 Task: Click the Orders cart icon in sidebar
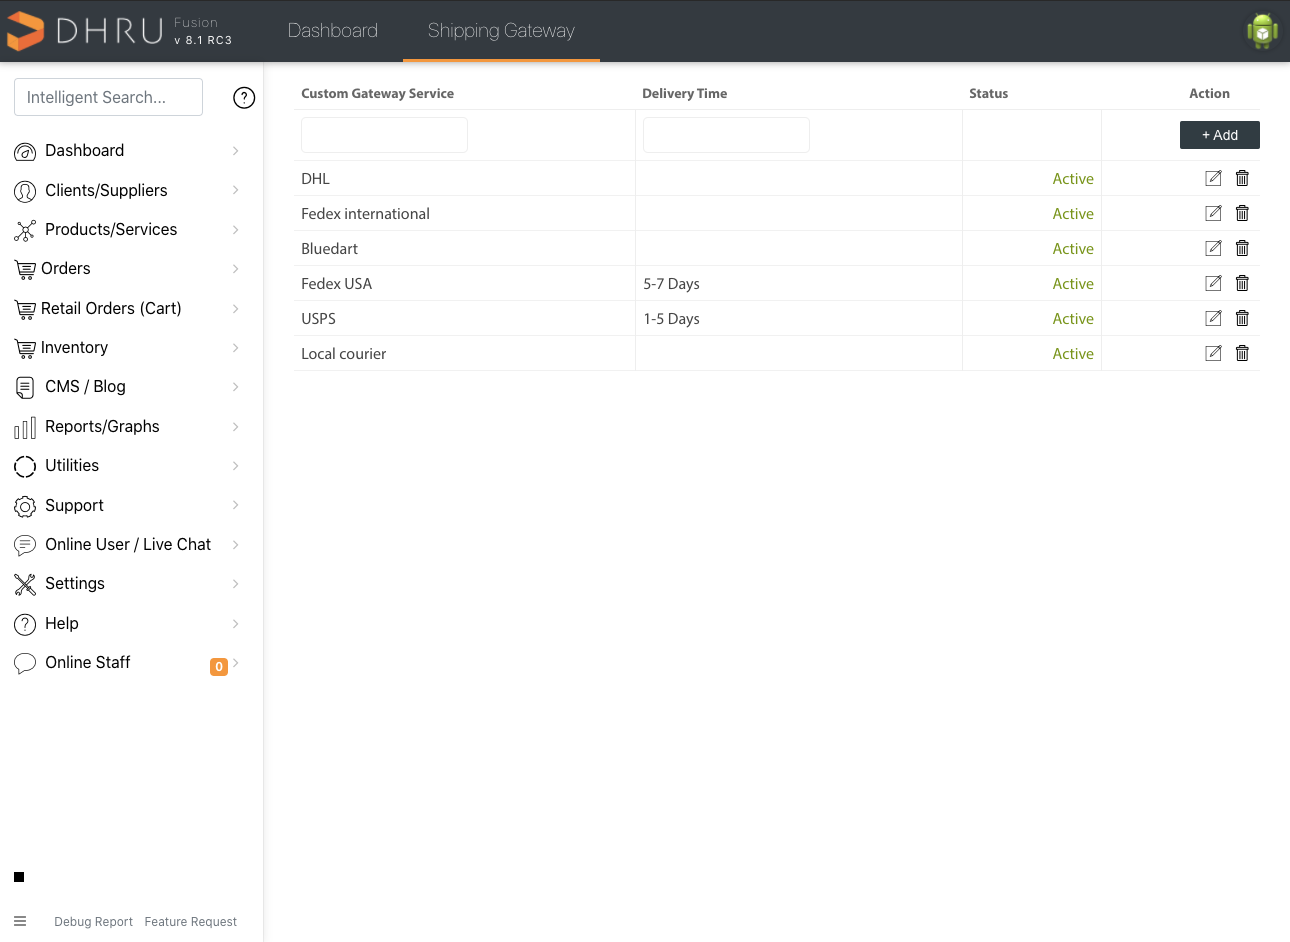coord(24,269)
